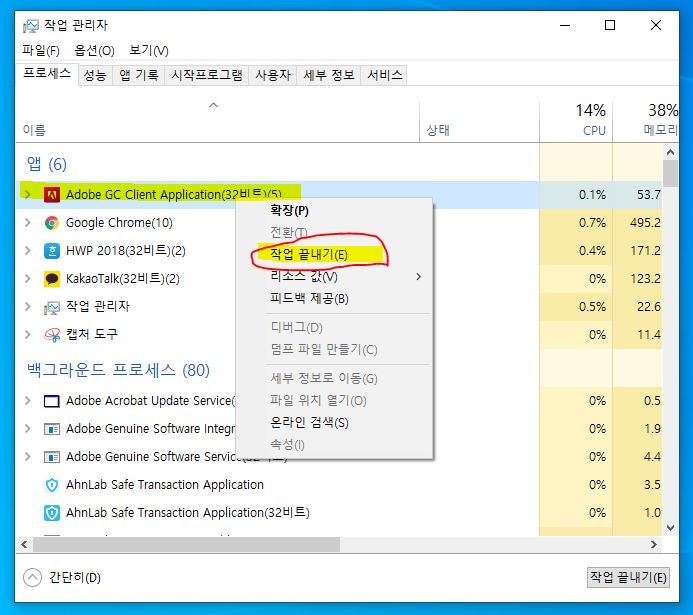The image size is (693, 615).
Task: Open the 옵션(O) menu
Action: click(x=94, y=50)
